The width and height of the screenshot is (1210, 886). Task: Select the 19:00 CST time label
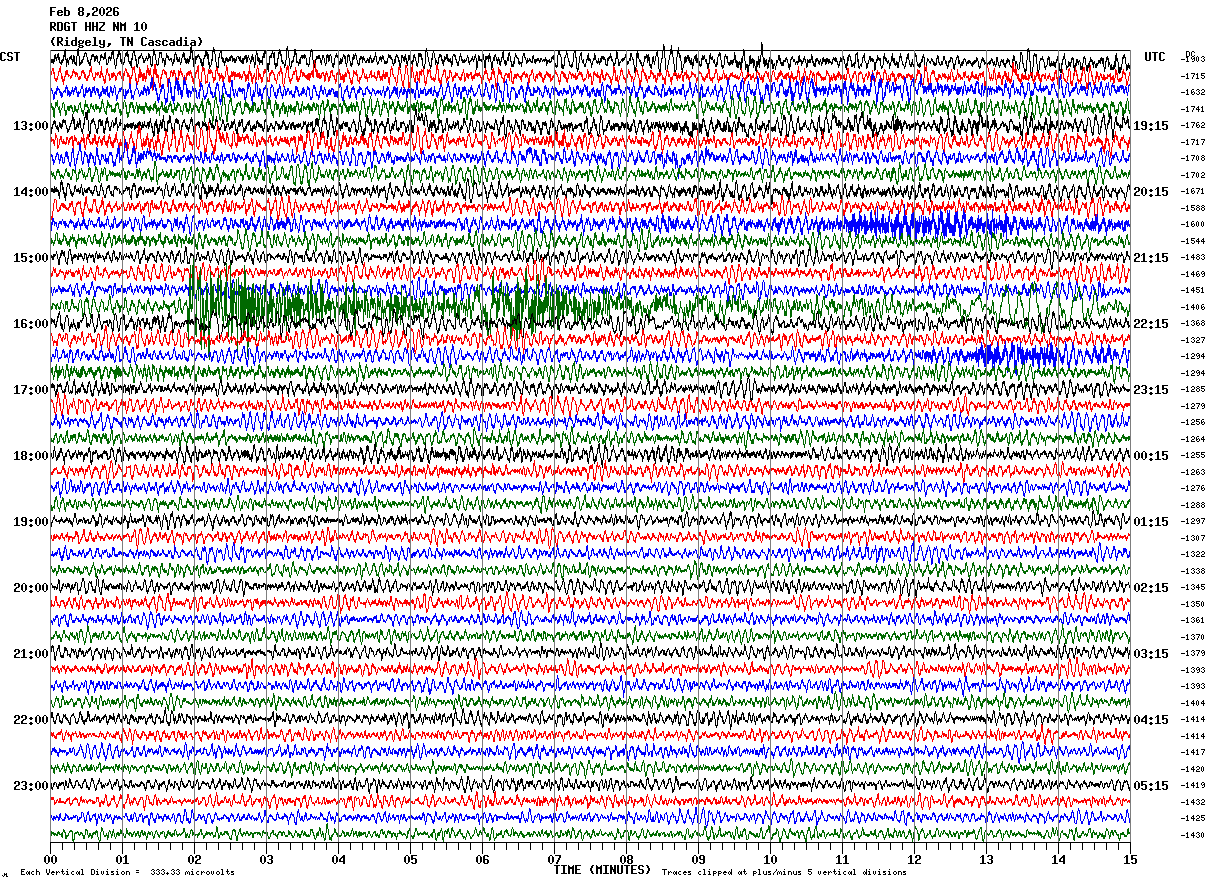pyautogui.click(x=30, y=522)
